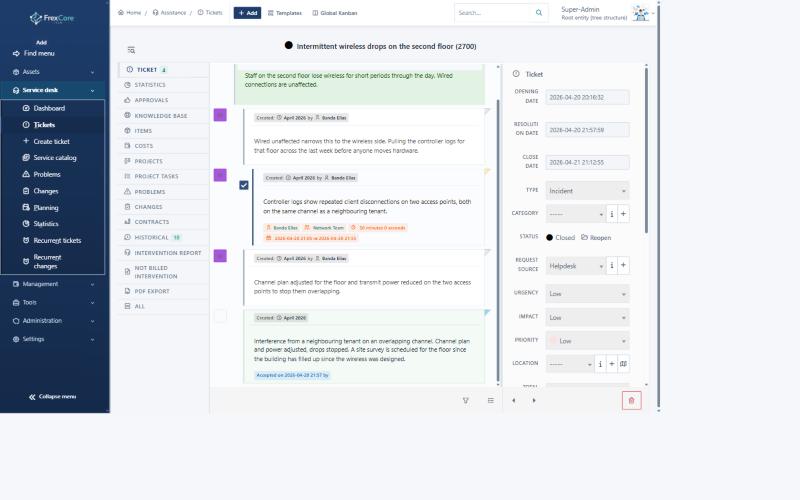This screenshot has width=800, height=500.
Task: Click the timeline filter funnel icon
Action: 466,401
